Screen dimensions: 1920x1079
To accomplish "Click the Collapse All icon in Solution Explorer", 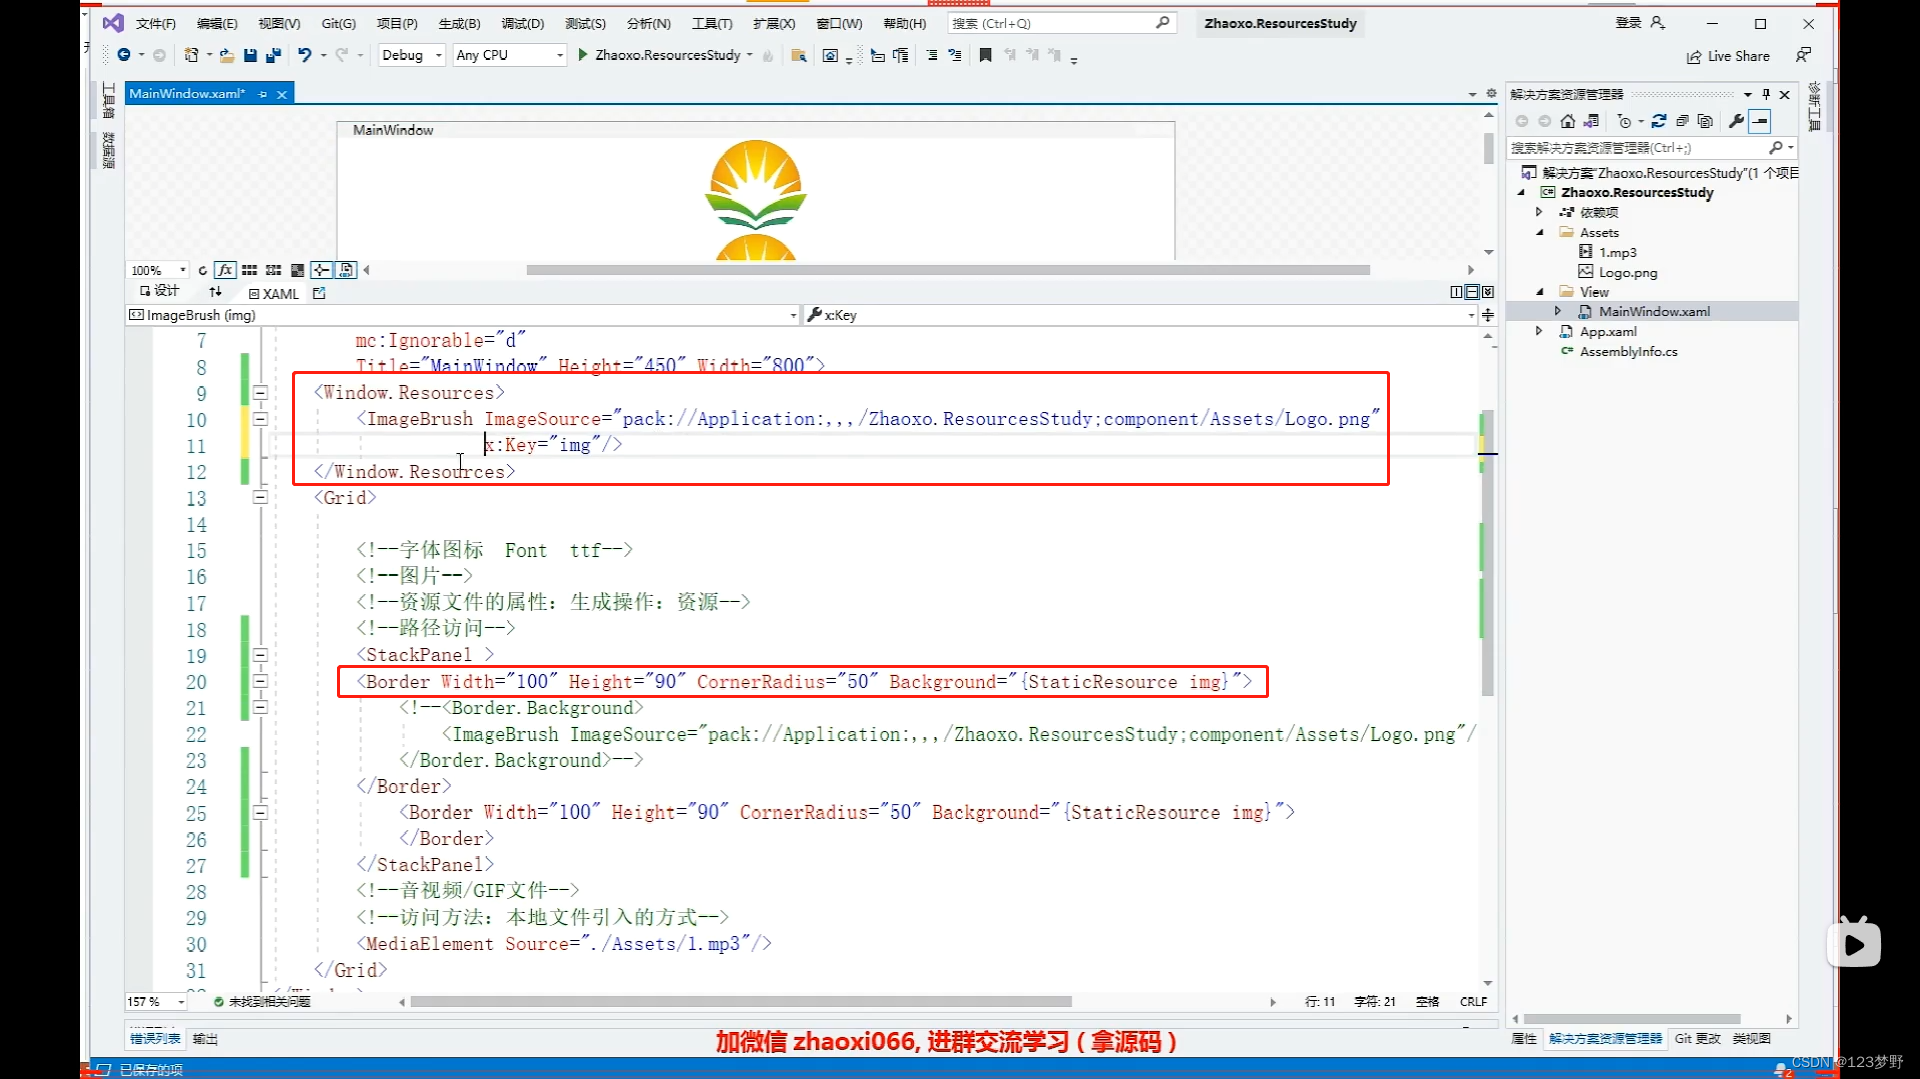I will 1682,122.
